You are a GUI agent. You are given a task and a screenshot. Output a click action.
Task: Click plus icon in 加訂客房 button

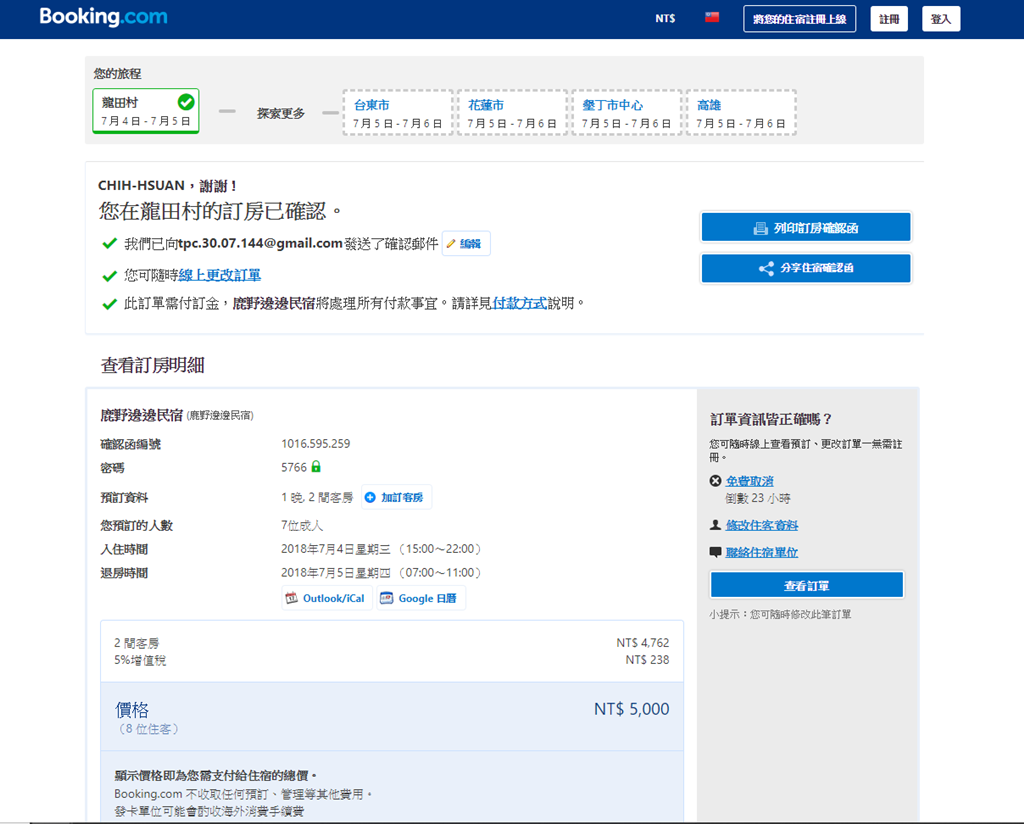pyautogui.click(x=370, y=498)
